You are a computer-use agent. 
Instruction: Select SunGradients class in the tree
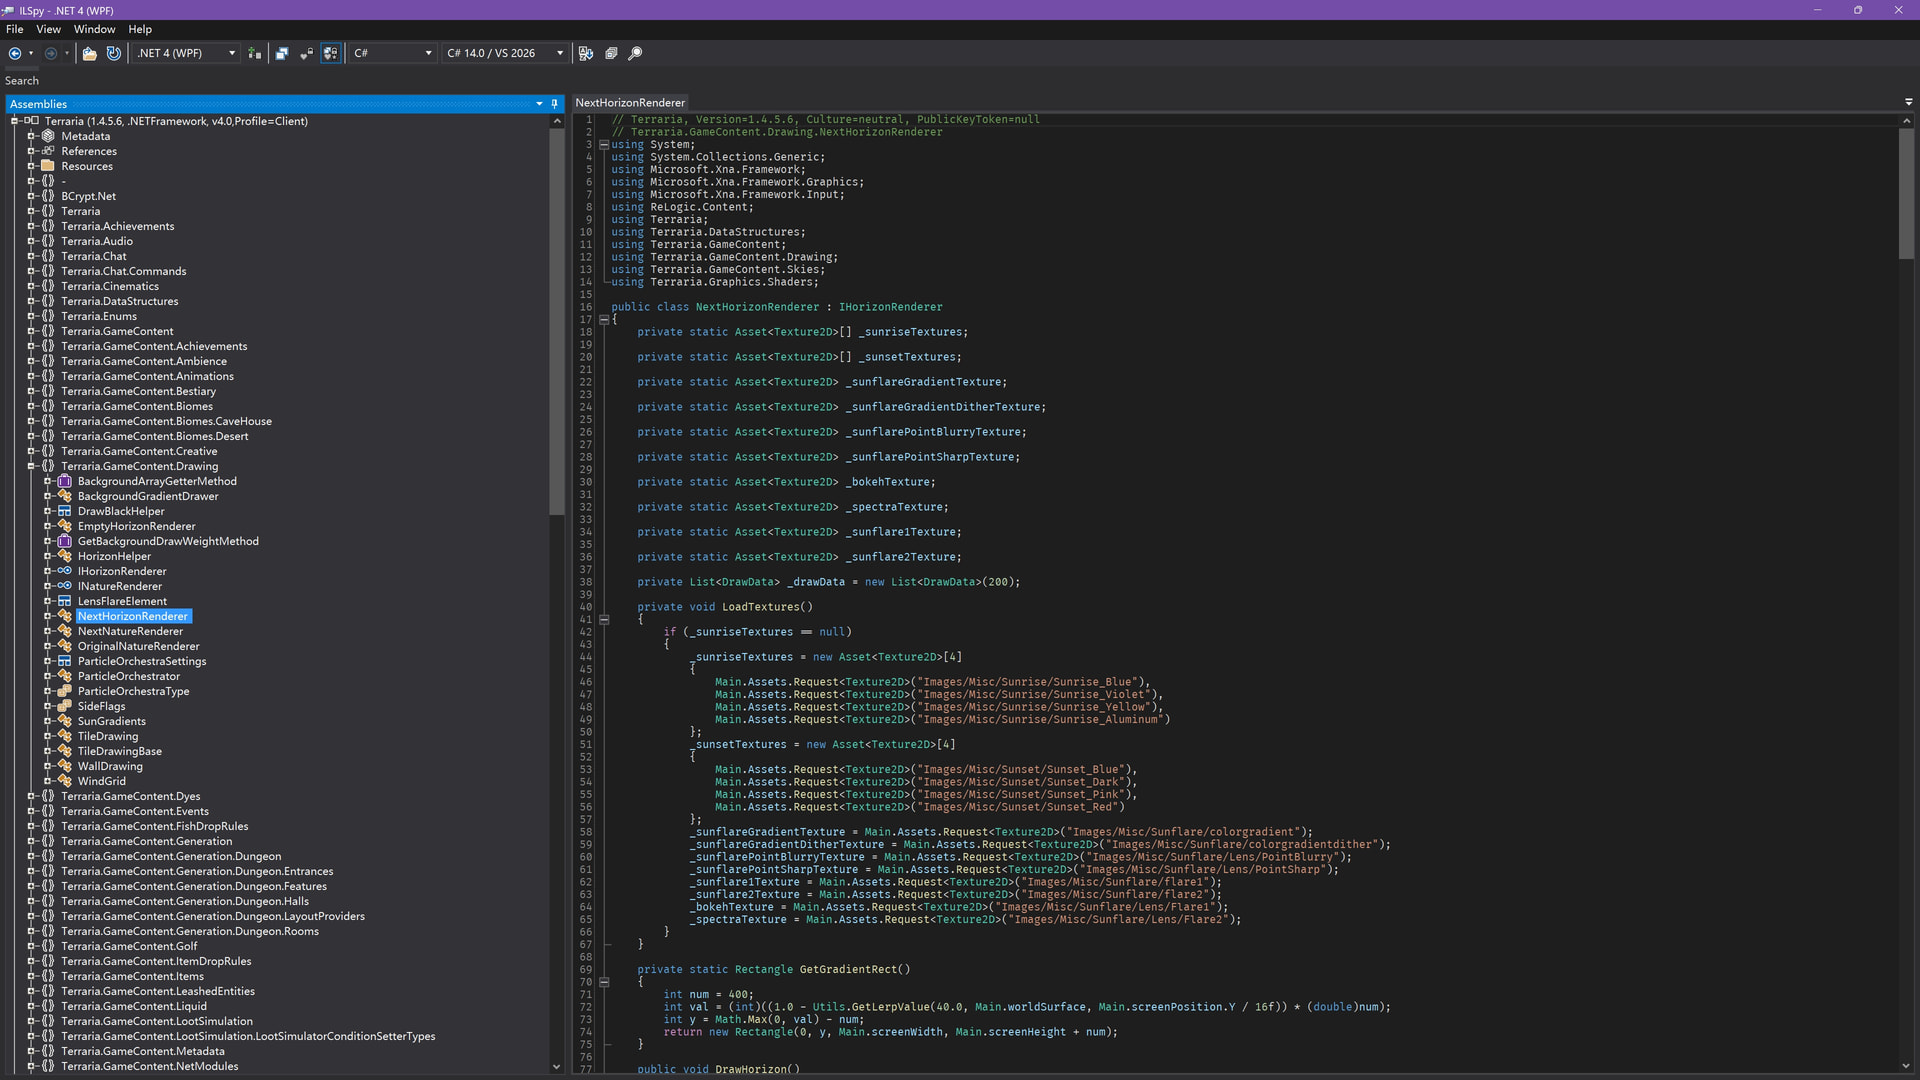click(111, 721)
